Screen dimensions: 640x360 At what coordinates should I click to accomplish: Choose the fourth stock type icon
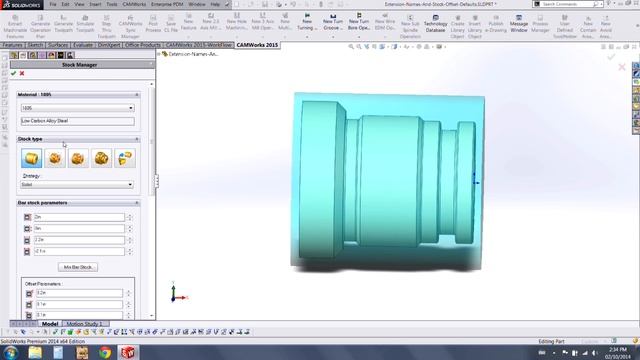tap(101, 158)
